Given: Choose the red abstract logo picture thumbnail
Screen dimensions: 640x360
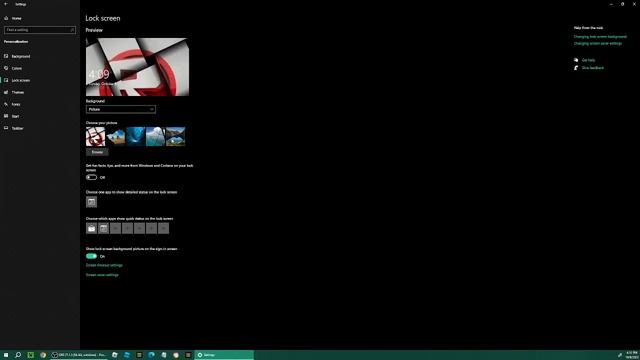Looking at the screenshot, I should (x=96, y=136).
